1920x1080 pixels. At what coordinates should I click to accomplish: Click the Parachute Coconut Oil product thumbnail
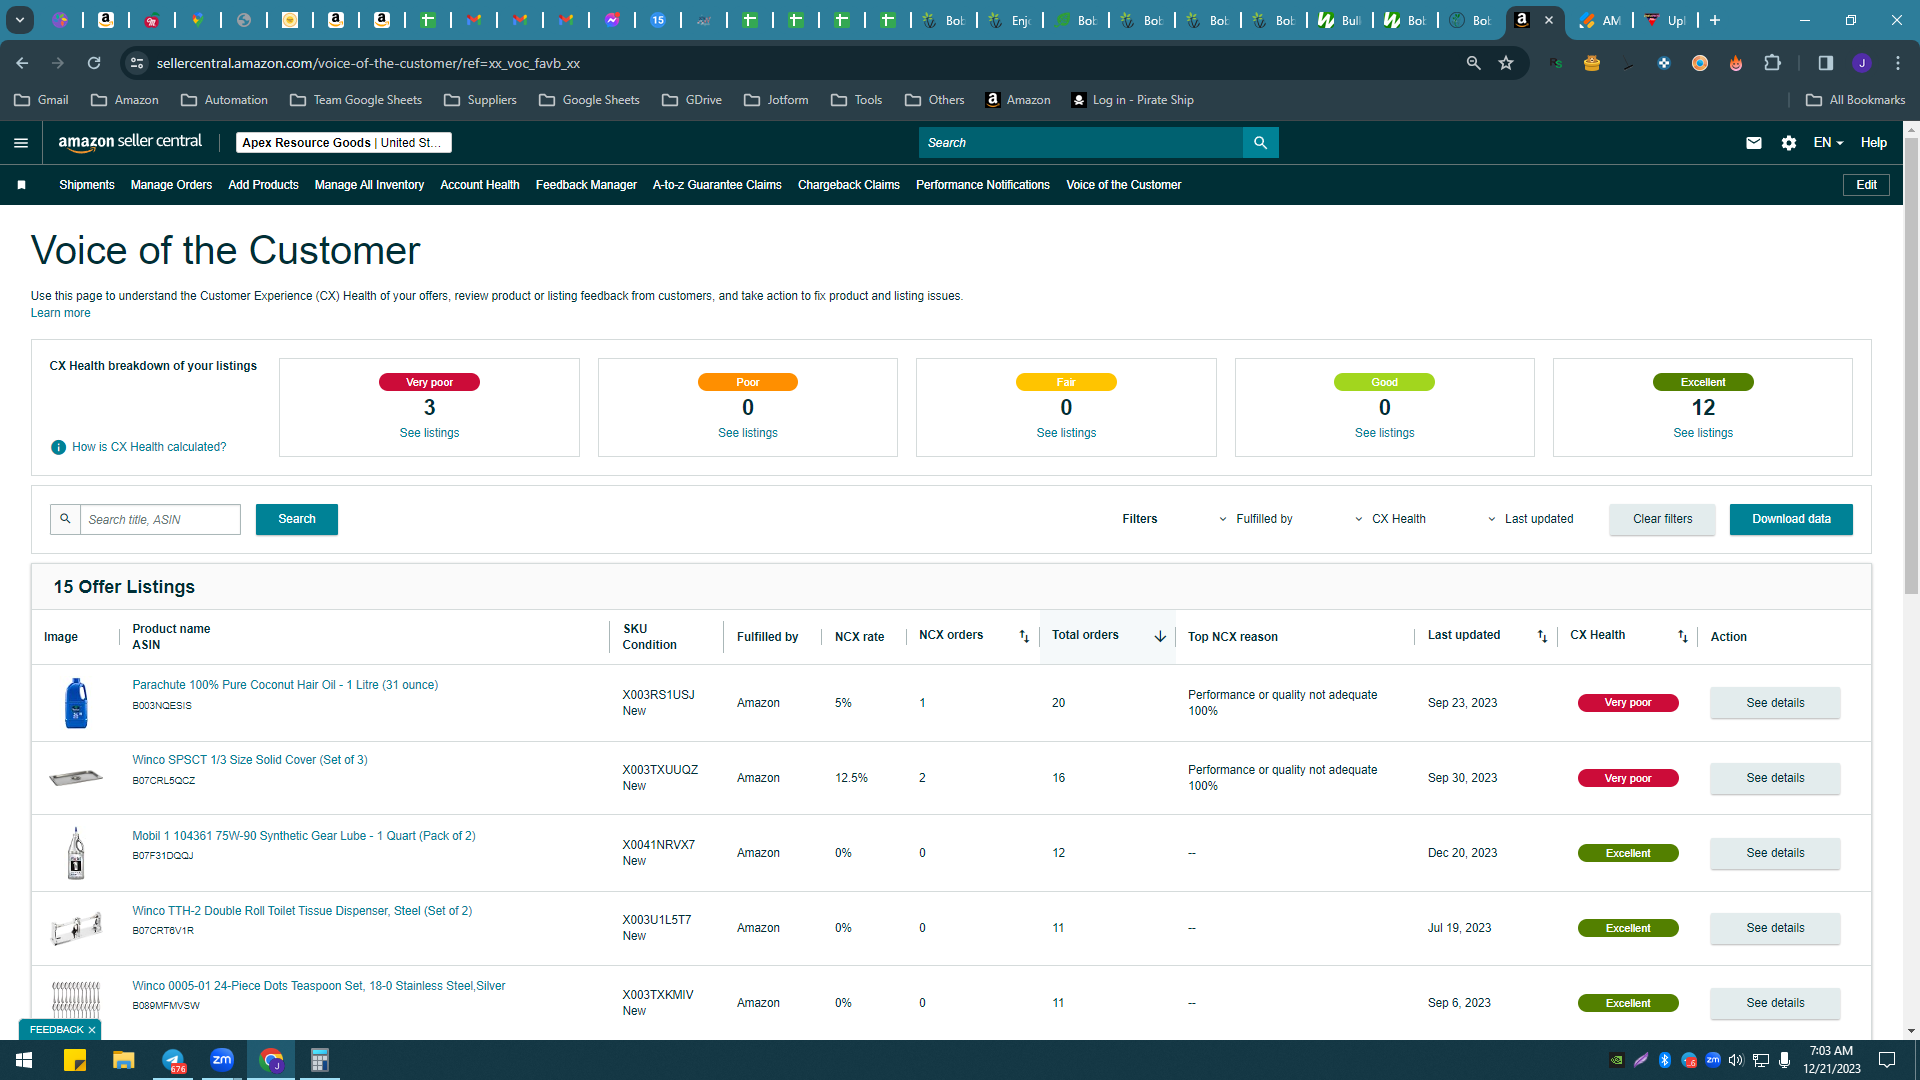pos(76,703)
